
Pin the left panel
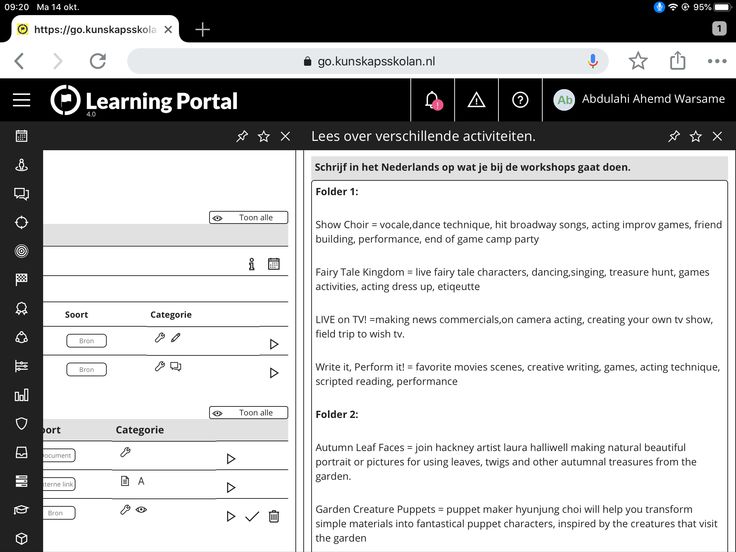[242, 136]
